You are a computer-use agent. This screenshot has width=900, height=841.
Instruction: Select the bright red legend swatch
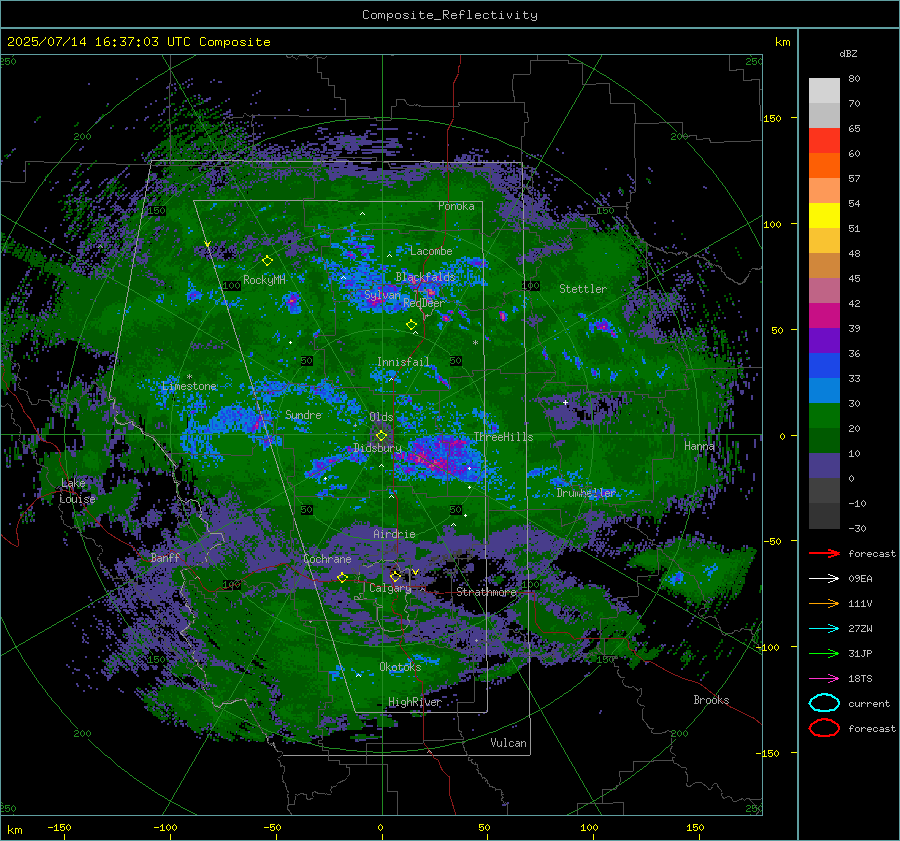824,140
